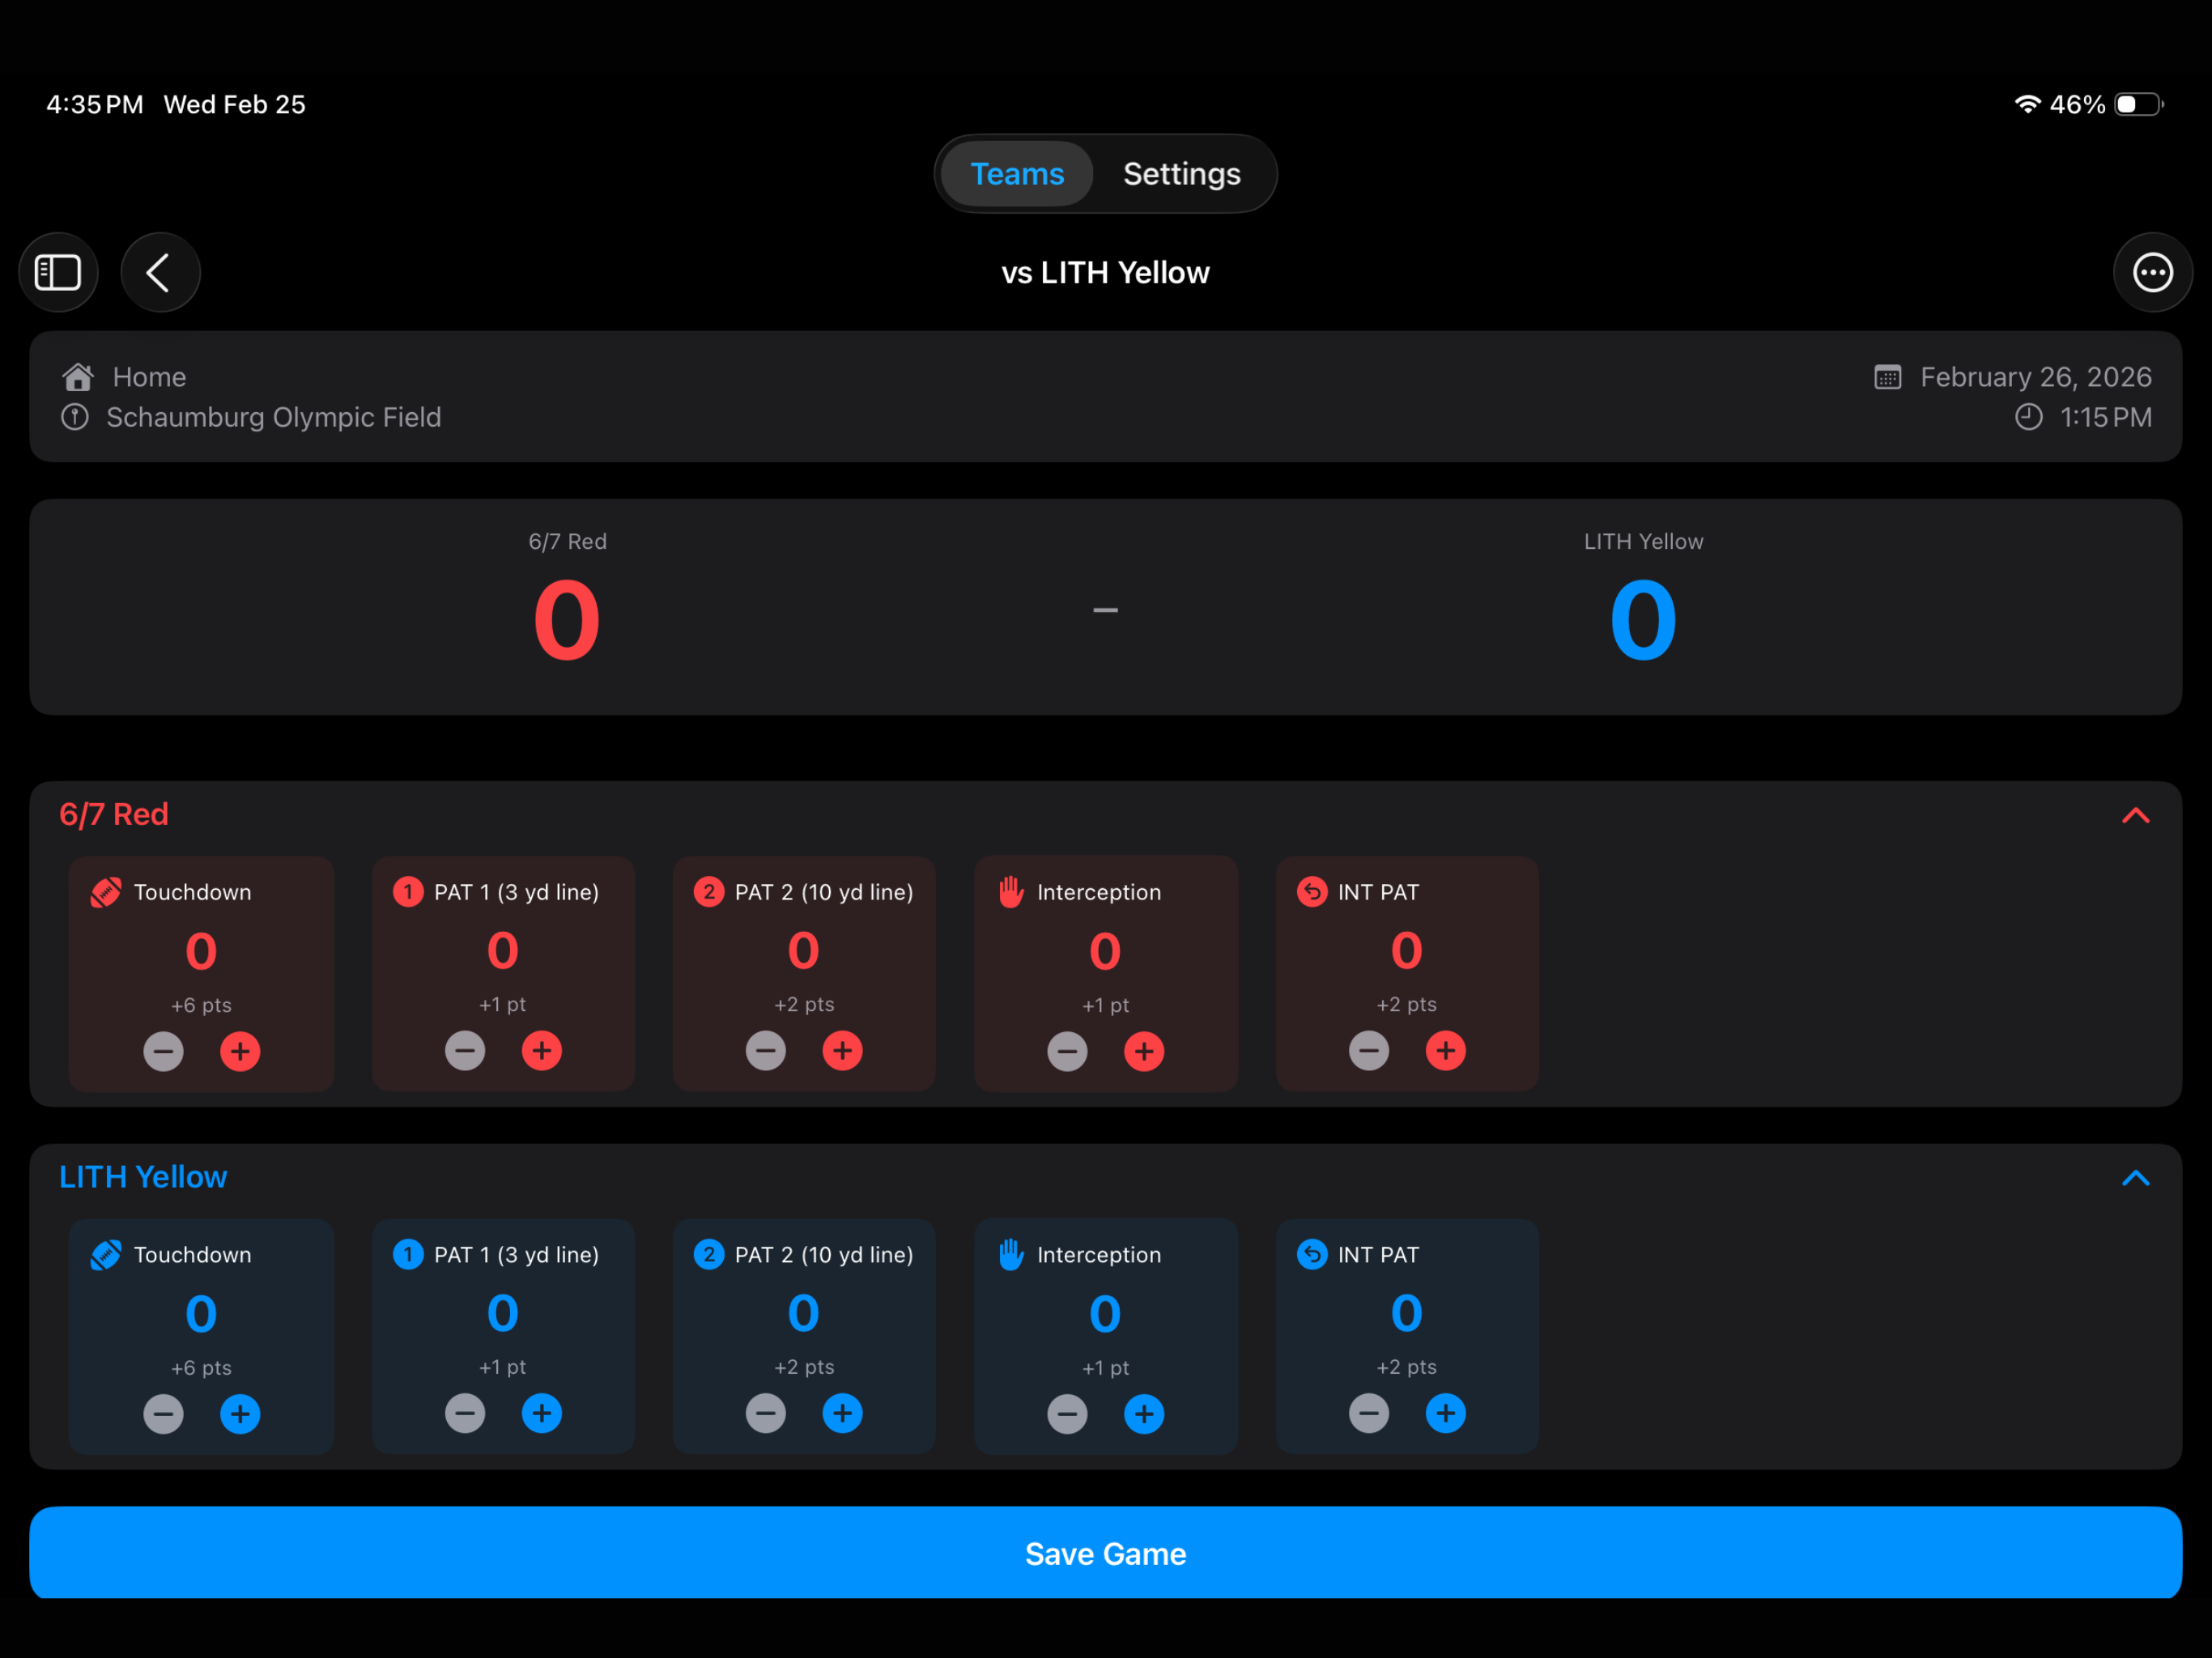
Task: Subtract a PAT 1 from LITH Yellow
Action: pyautogui.click(x=465, y=1413)
